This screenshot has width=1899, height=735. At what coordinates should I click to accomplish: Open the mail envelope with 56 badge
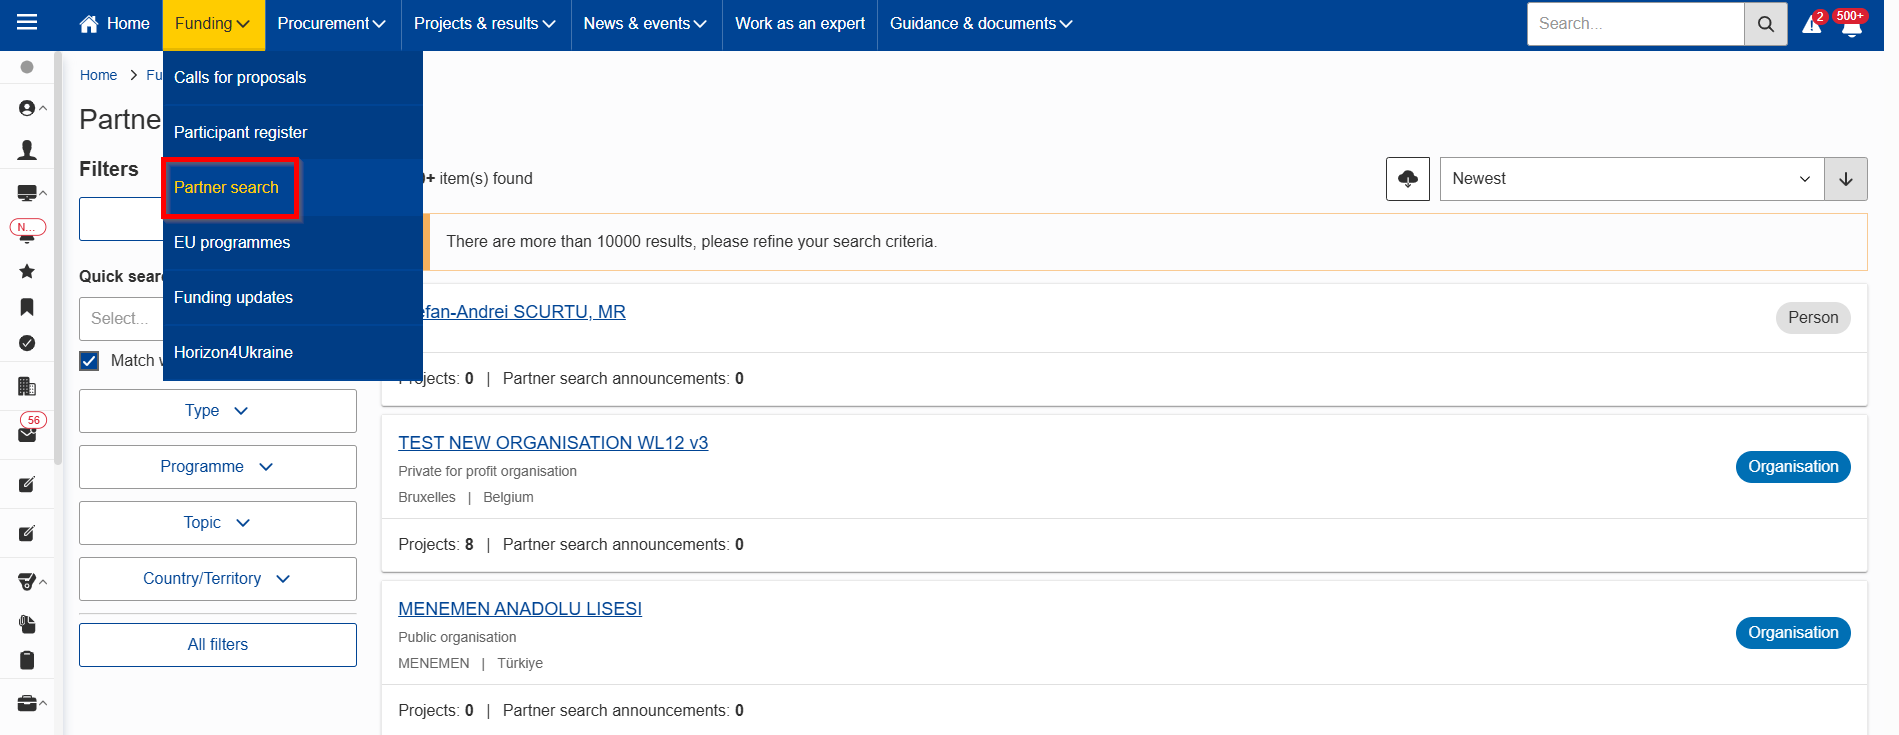tap(27, 434)
